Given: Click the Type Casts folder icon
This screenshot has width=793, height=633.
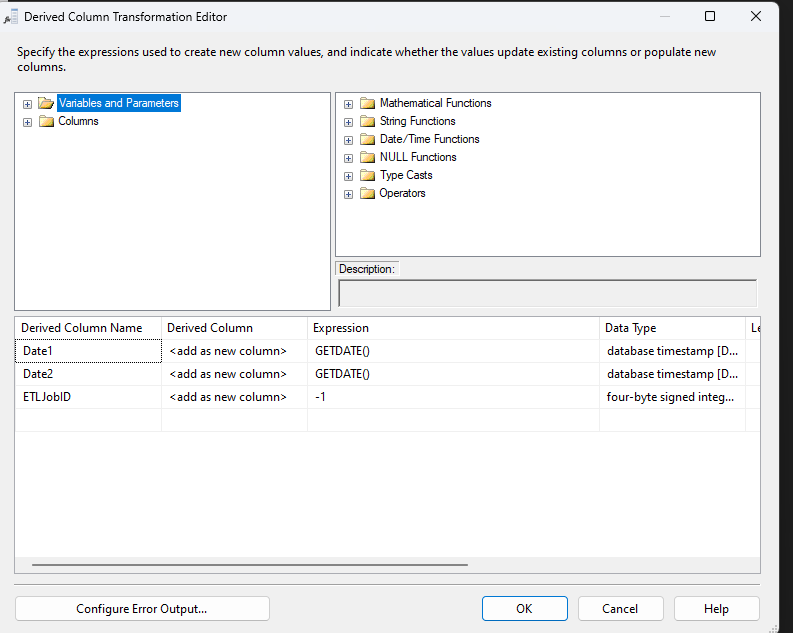Looking at the screenshot, I should coord(367,175).
